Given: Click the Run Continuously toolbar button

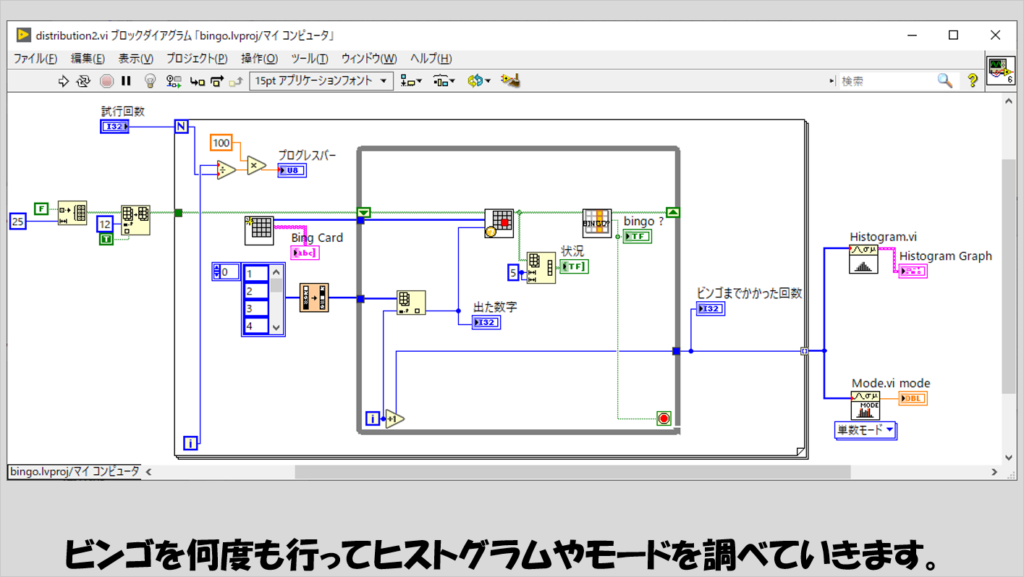Looking at the screenshot, I should 85,81.
